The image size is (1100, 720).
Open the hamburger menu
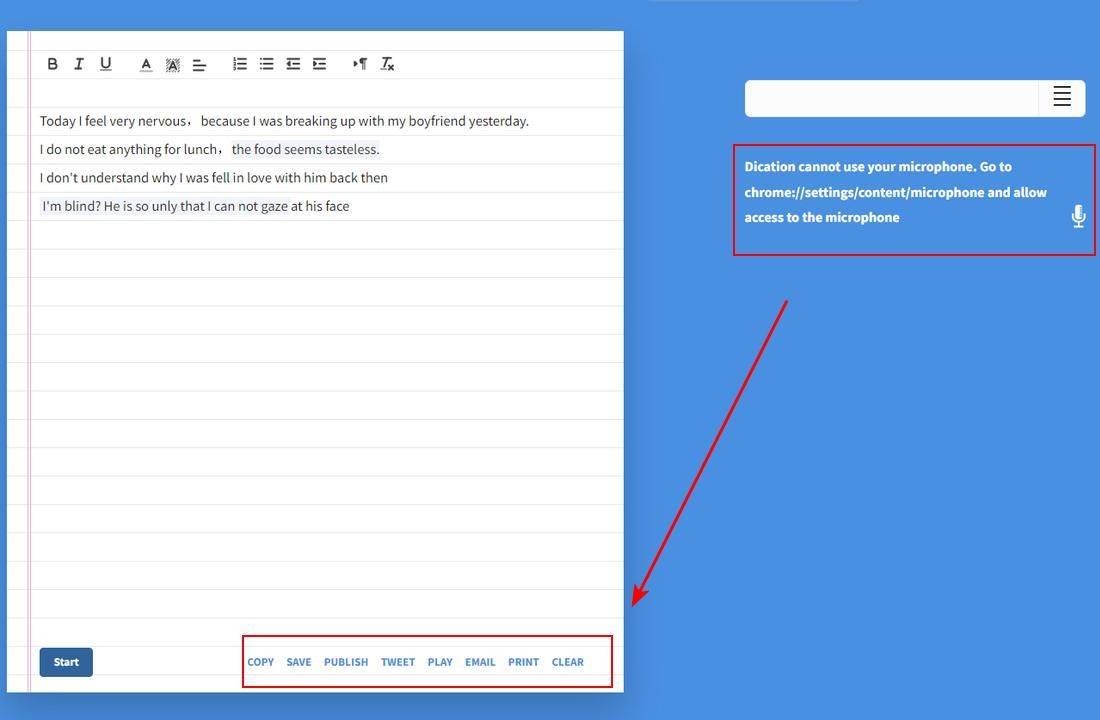pyautogui.click(x=1062, y=96)
